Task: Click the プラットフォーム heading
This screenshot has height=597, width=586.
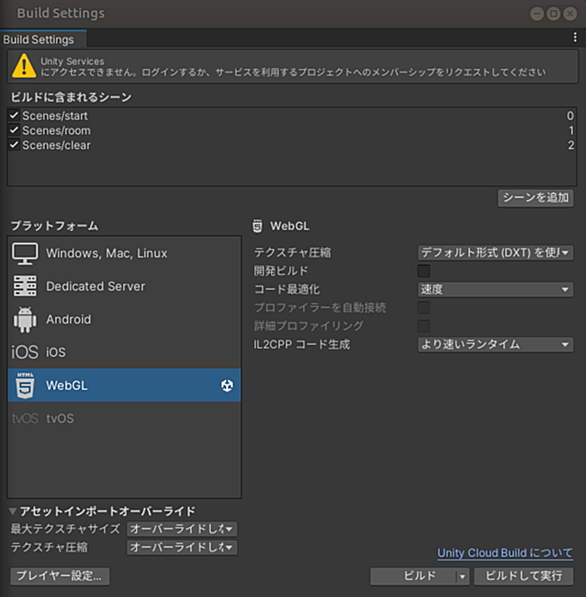Action: pyautogui.click(x=54, y=226)
